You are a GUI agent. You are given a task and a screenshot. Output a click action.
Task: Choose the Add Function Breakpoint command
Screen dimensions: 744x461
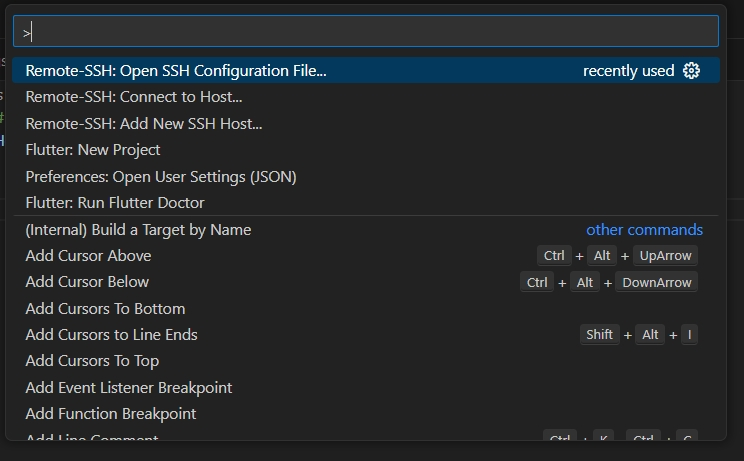tap(366, 414)
